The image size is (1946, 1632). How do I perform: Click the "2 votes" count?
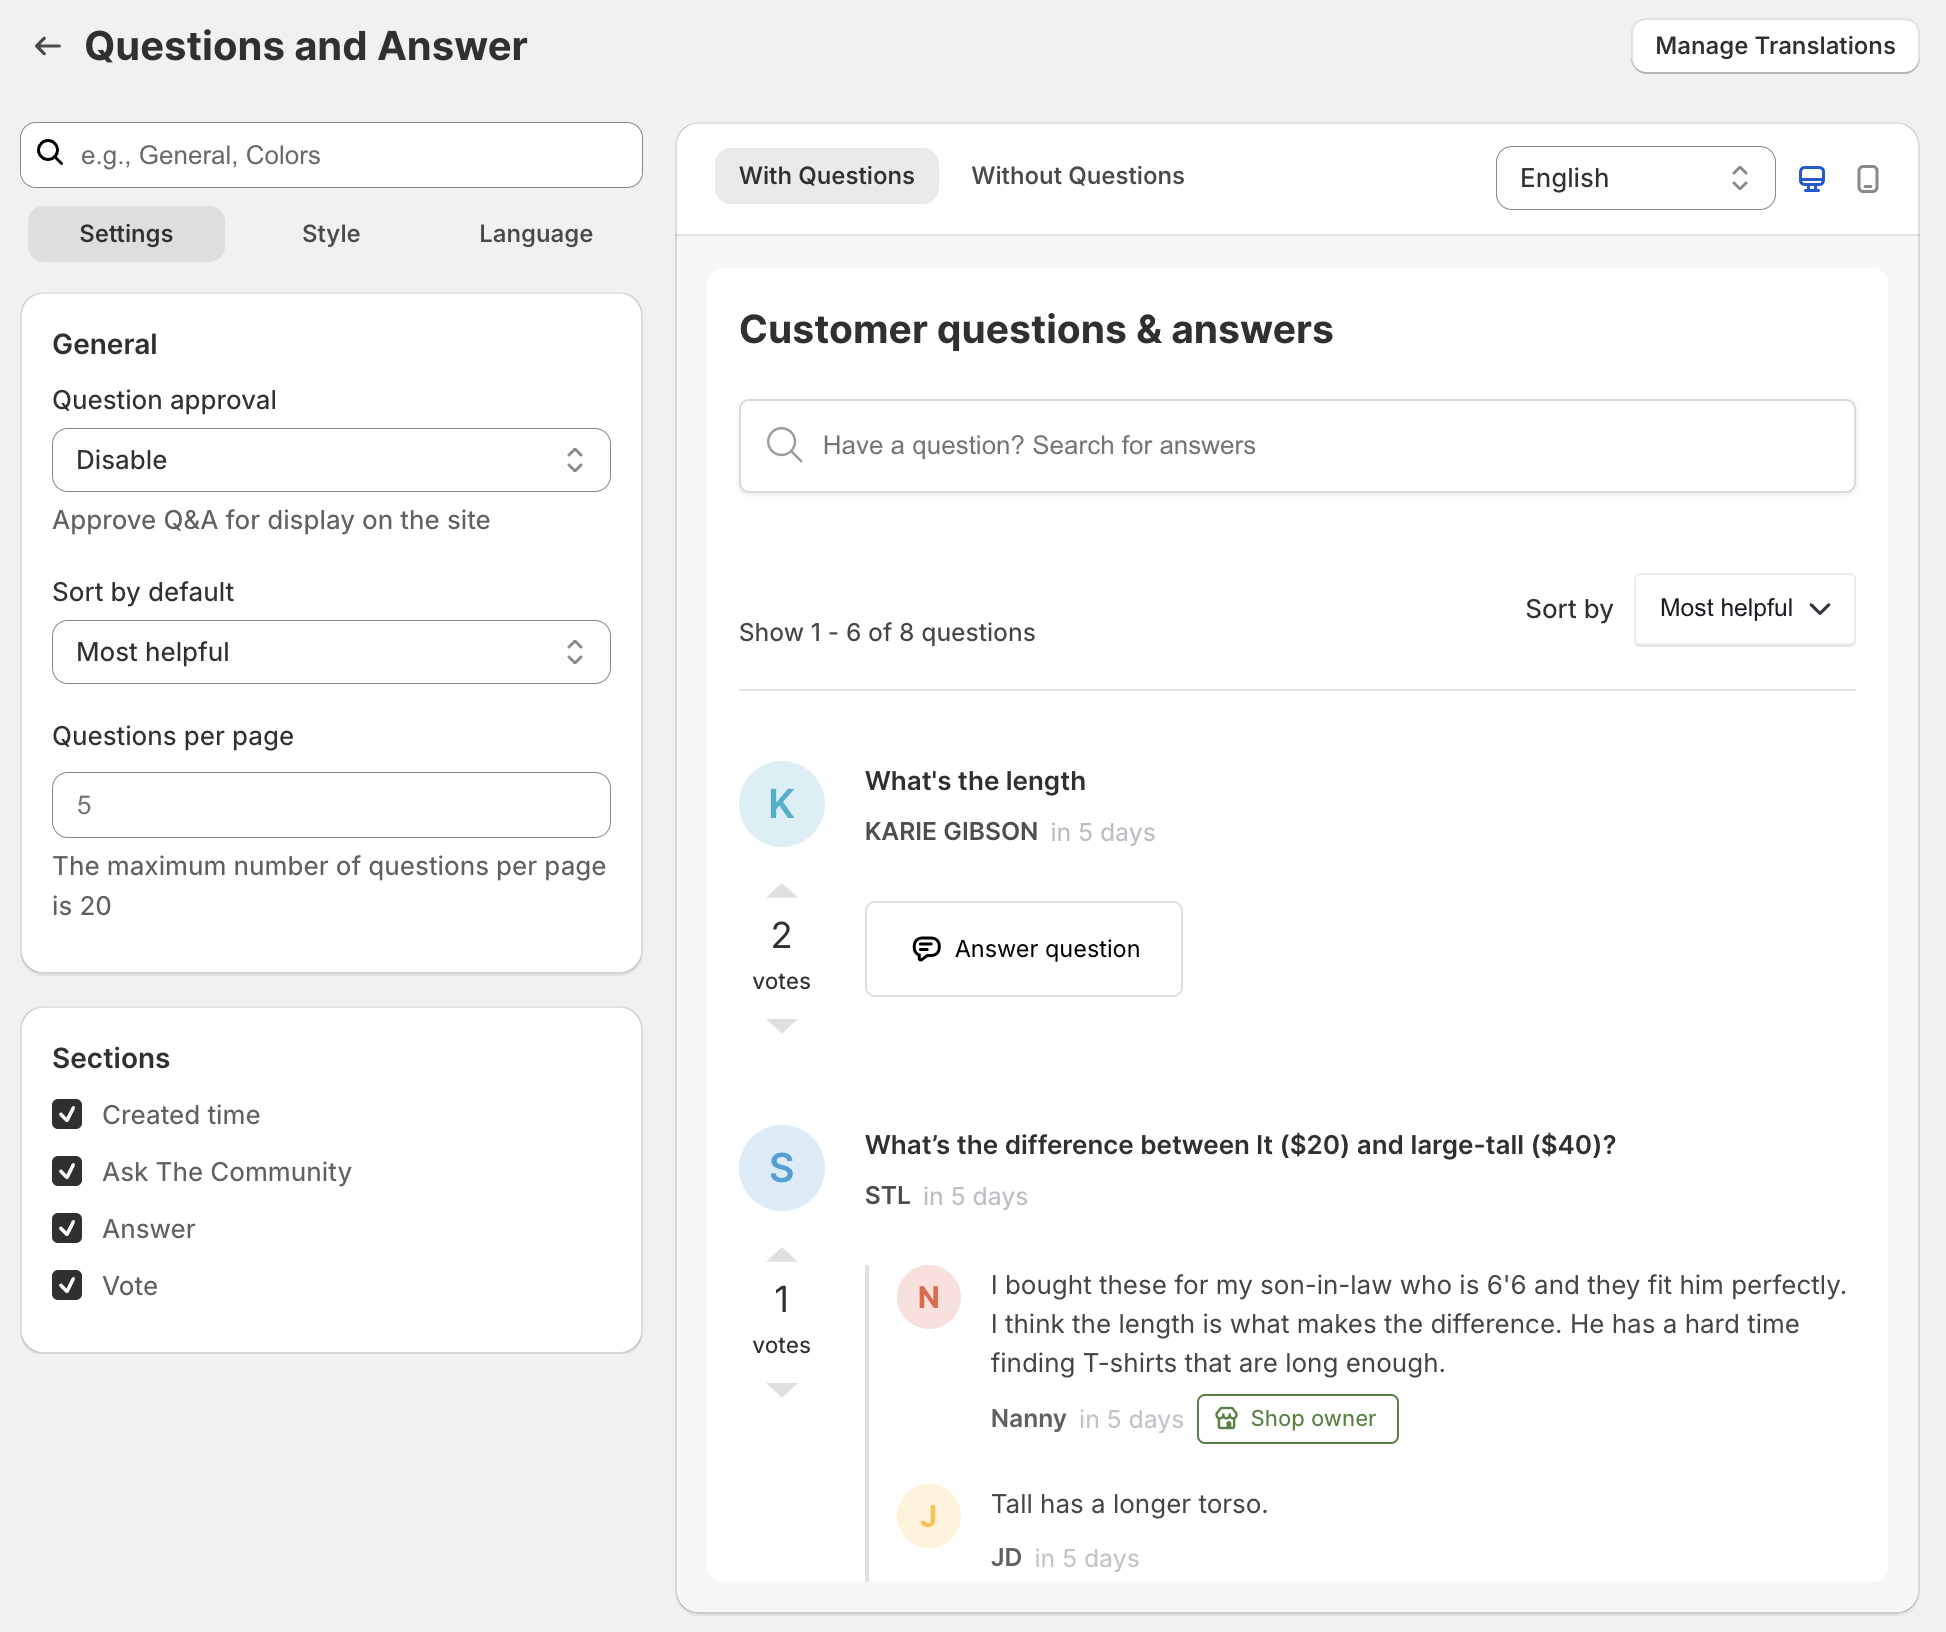coord(782,955)
